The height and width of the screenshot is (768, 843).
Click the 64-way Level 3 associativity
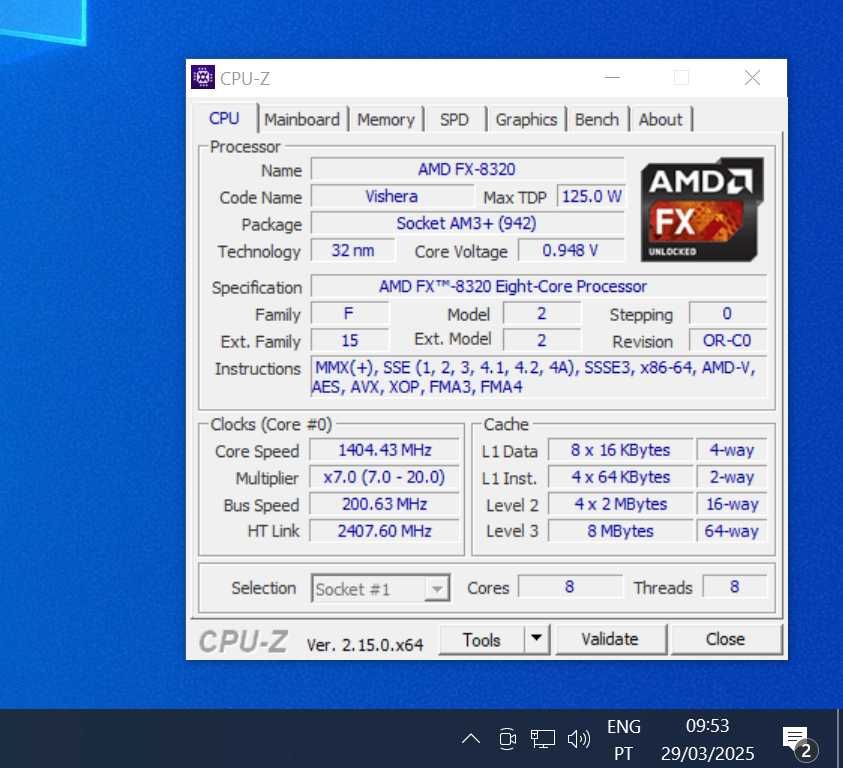pyautogui.click(x=732, y=531)
